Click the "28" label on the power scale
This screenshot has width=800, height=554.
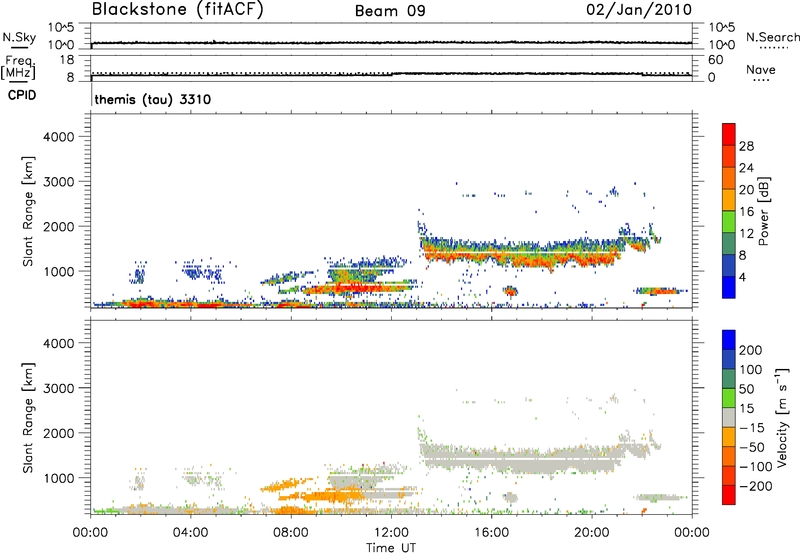(x=746, y=146)
